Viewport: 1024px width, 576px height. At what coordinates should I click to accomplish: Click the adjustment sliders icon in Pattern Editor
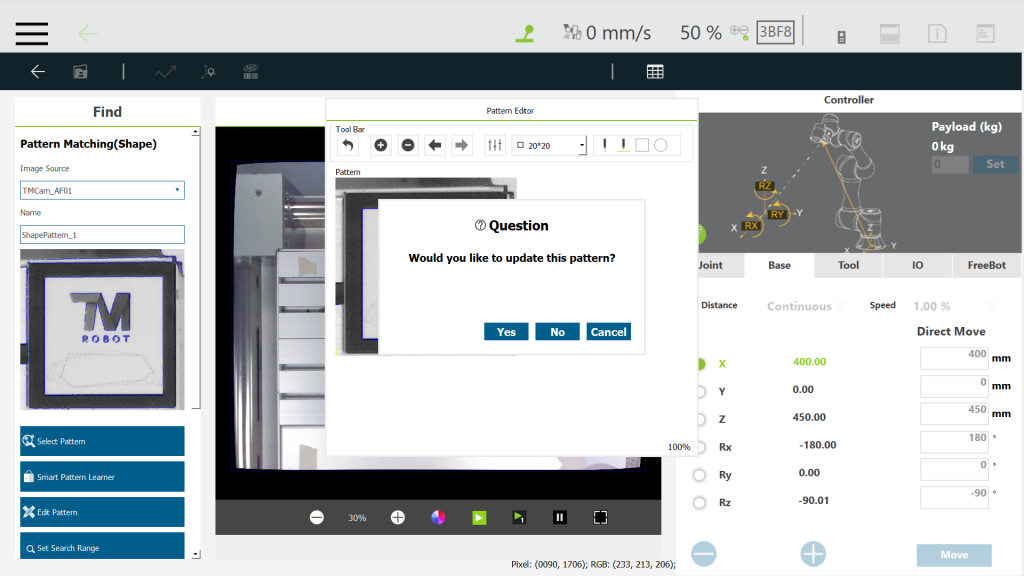(x=495, y=146)
